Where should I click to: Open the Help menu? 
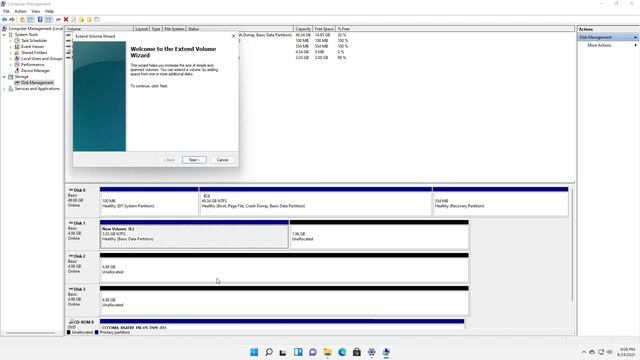[x=49, y=11]
